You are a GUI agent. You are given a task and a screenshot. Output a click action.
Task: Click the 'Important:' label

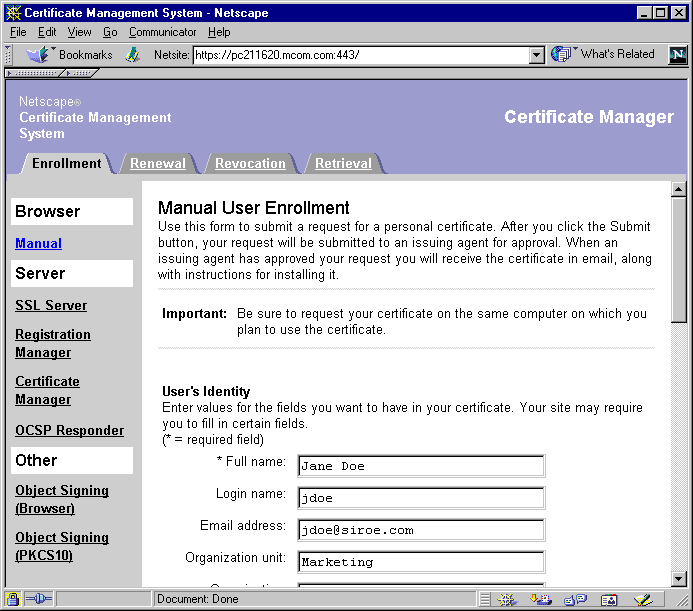tap(194, 313)
